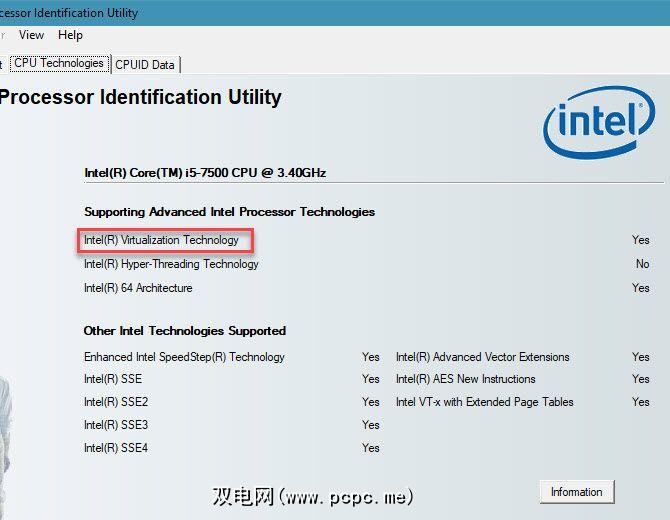Open the Help menu

pyautogui.click(x=71, y=35)
